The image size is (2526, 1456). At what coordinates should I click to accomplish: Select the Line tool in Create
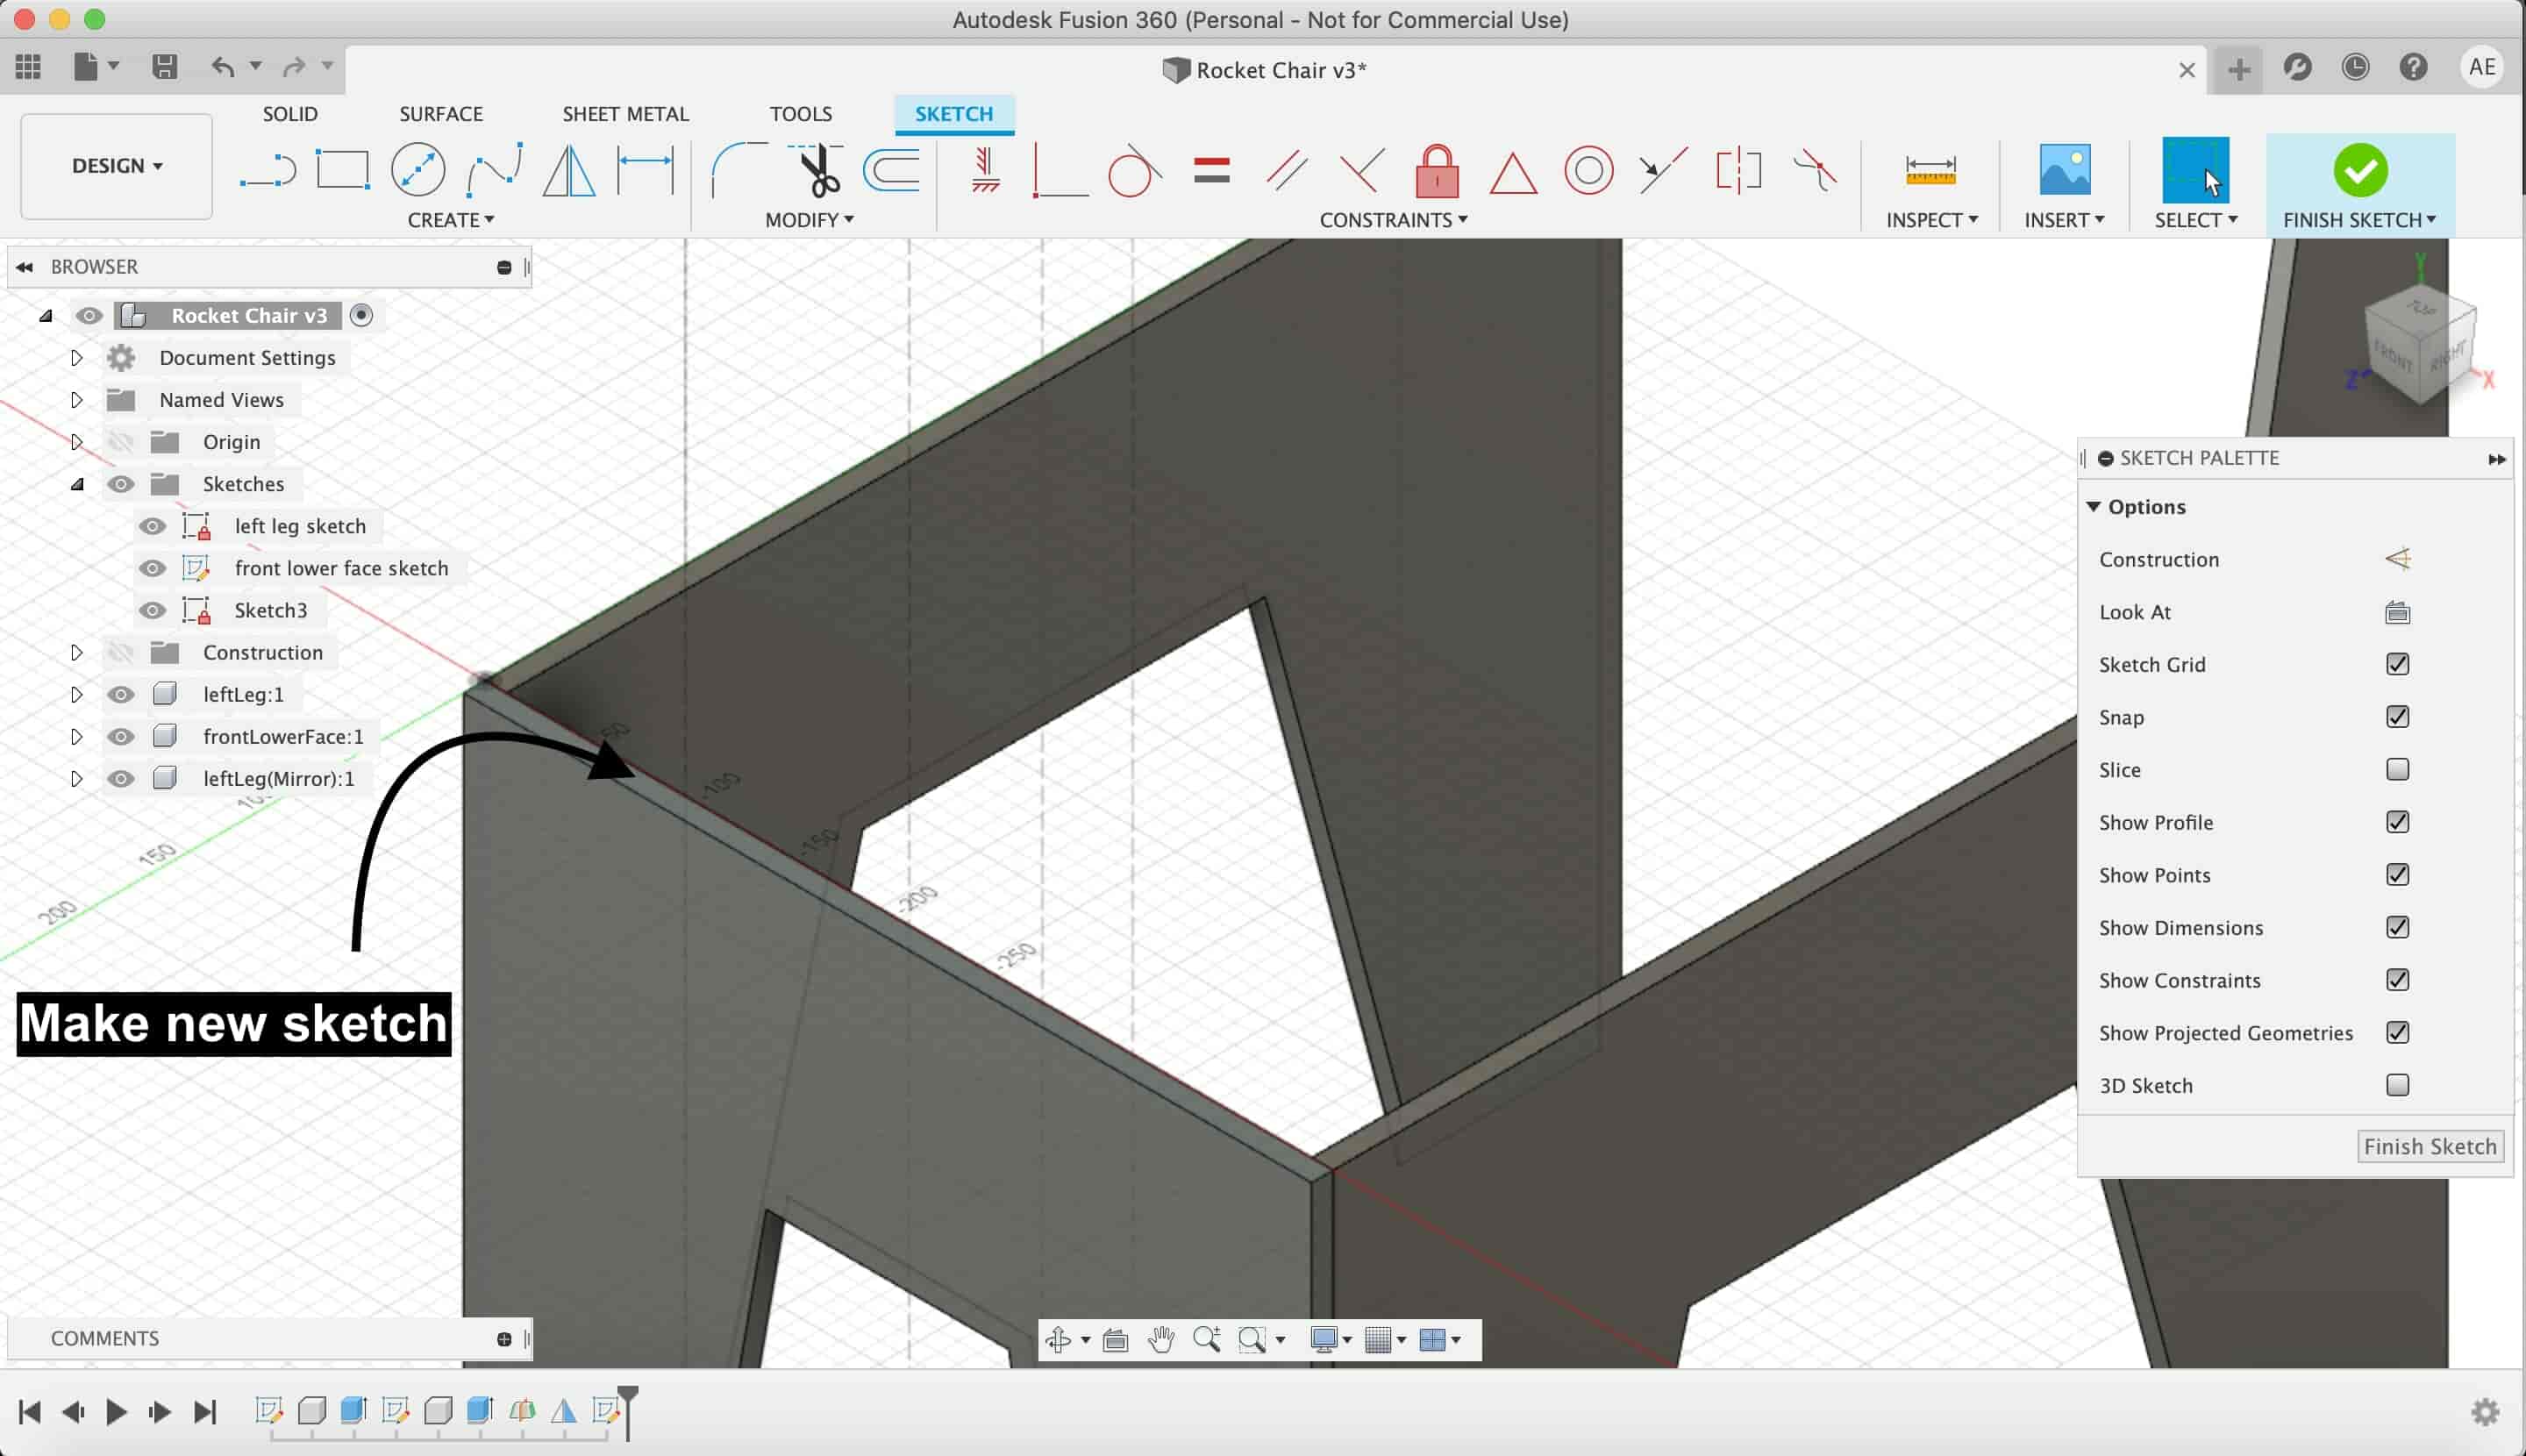pyautogui.click(x=267, y=170)
